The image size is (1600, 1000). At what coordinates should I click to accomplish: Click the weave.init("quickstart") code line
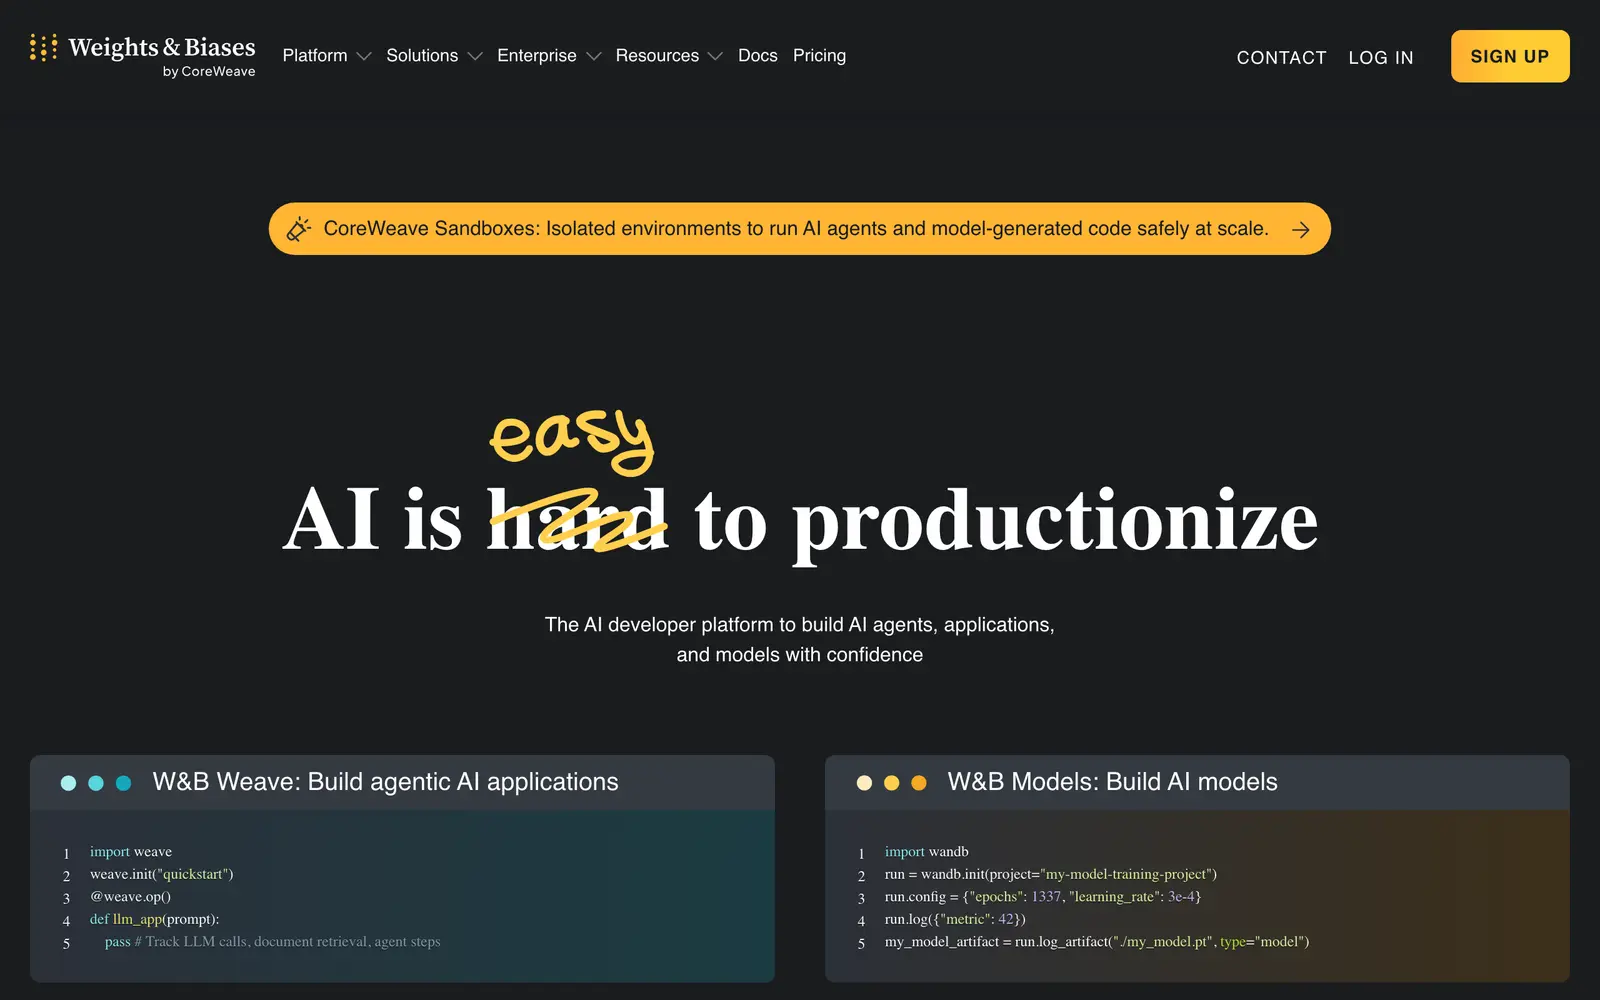[162, 874]
